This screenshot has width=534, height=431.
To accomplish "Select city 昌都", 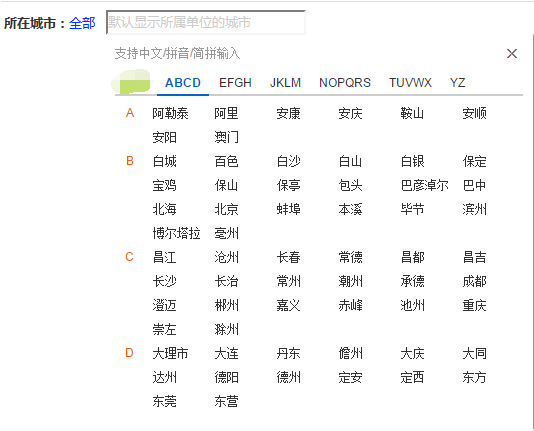I will pyautogui.click(x=412, y=257).
